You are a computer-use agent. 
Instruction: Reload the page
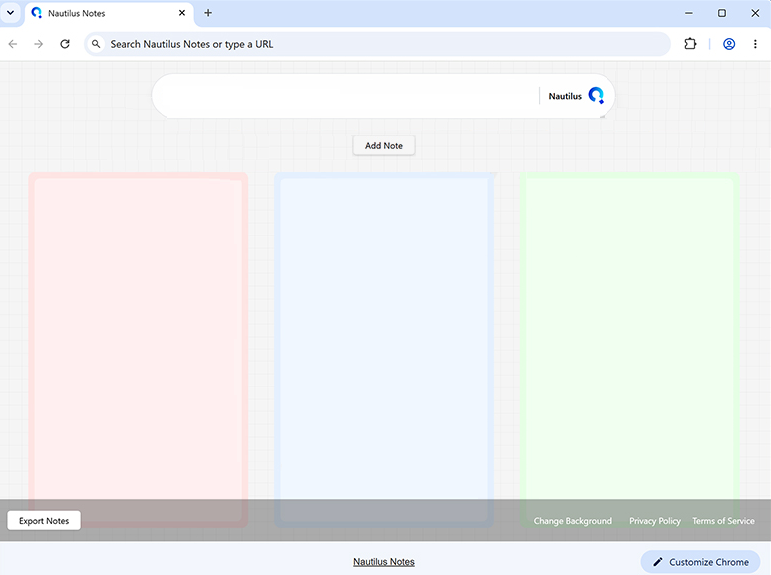[x=65, y=44]
